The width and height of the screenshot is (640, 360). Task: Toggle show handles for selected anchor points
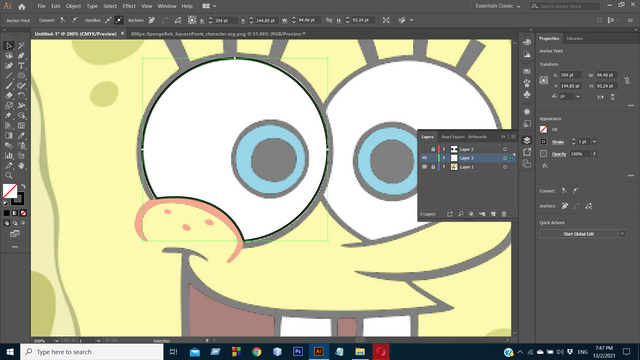pos(108,20)
